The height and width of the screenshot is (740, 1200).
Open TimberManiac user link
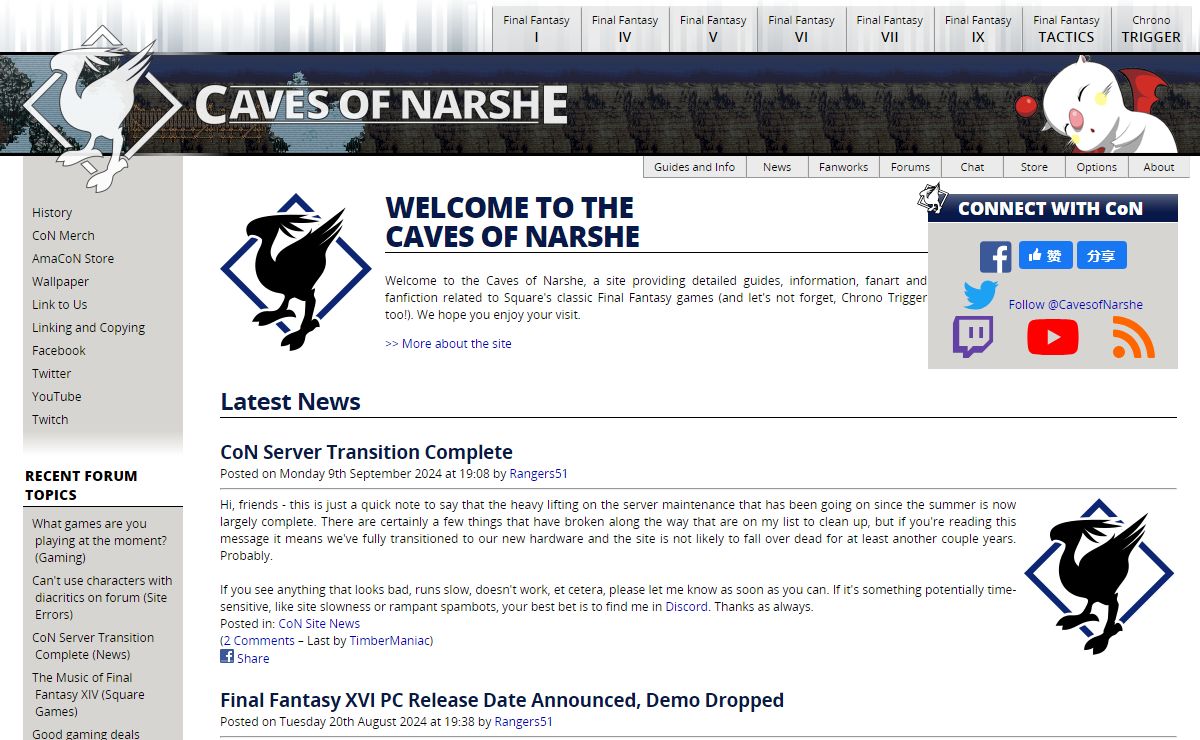click(389, 640)
